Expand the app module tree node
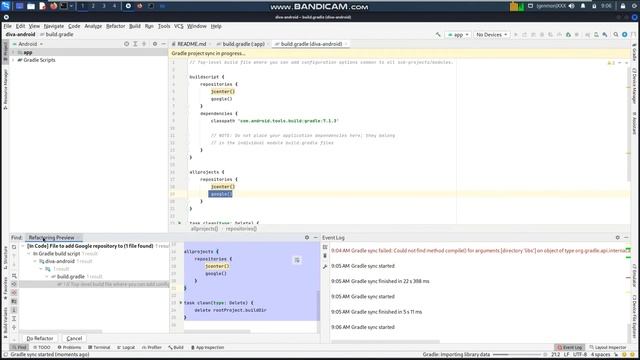640x360 pixels. pos(13,52)
